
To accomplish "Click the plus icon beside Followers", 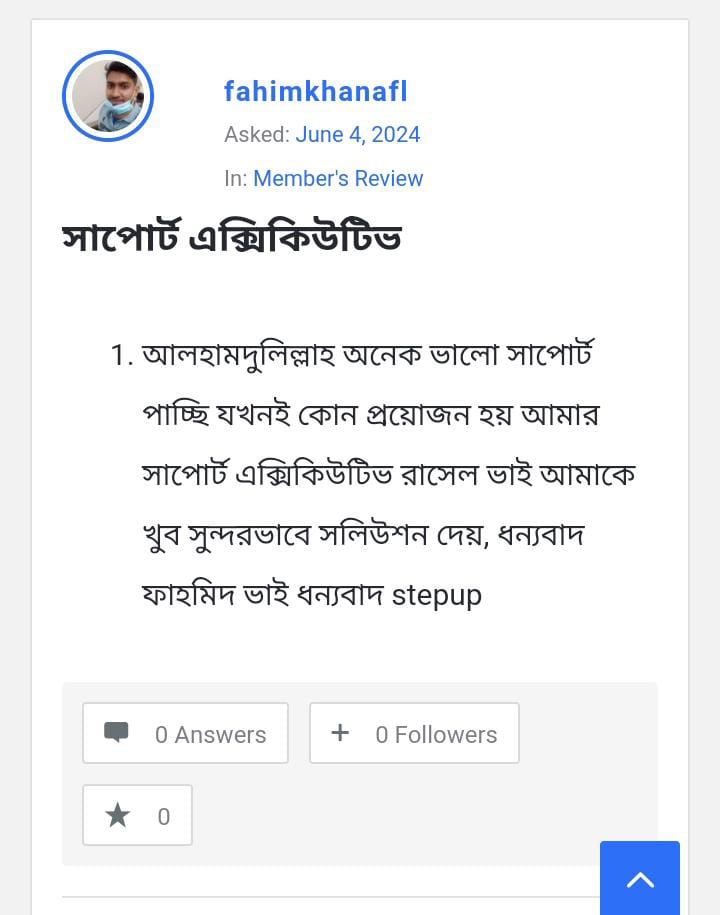I will [x=340, y=732].
